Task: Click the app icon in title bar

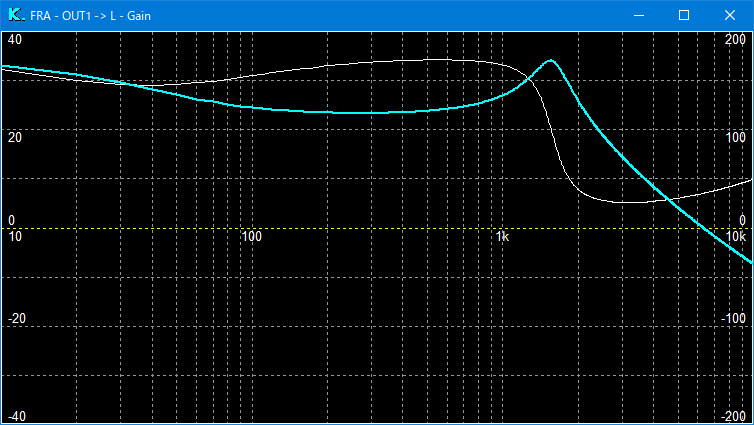Action: (16, 15)
